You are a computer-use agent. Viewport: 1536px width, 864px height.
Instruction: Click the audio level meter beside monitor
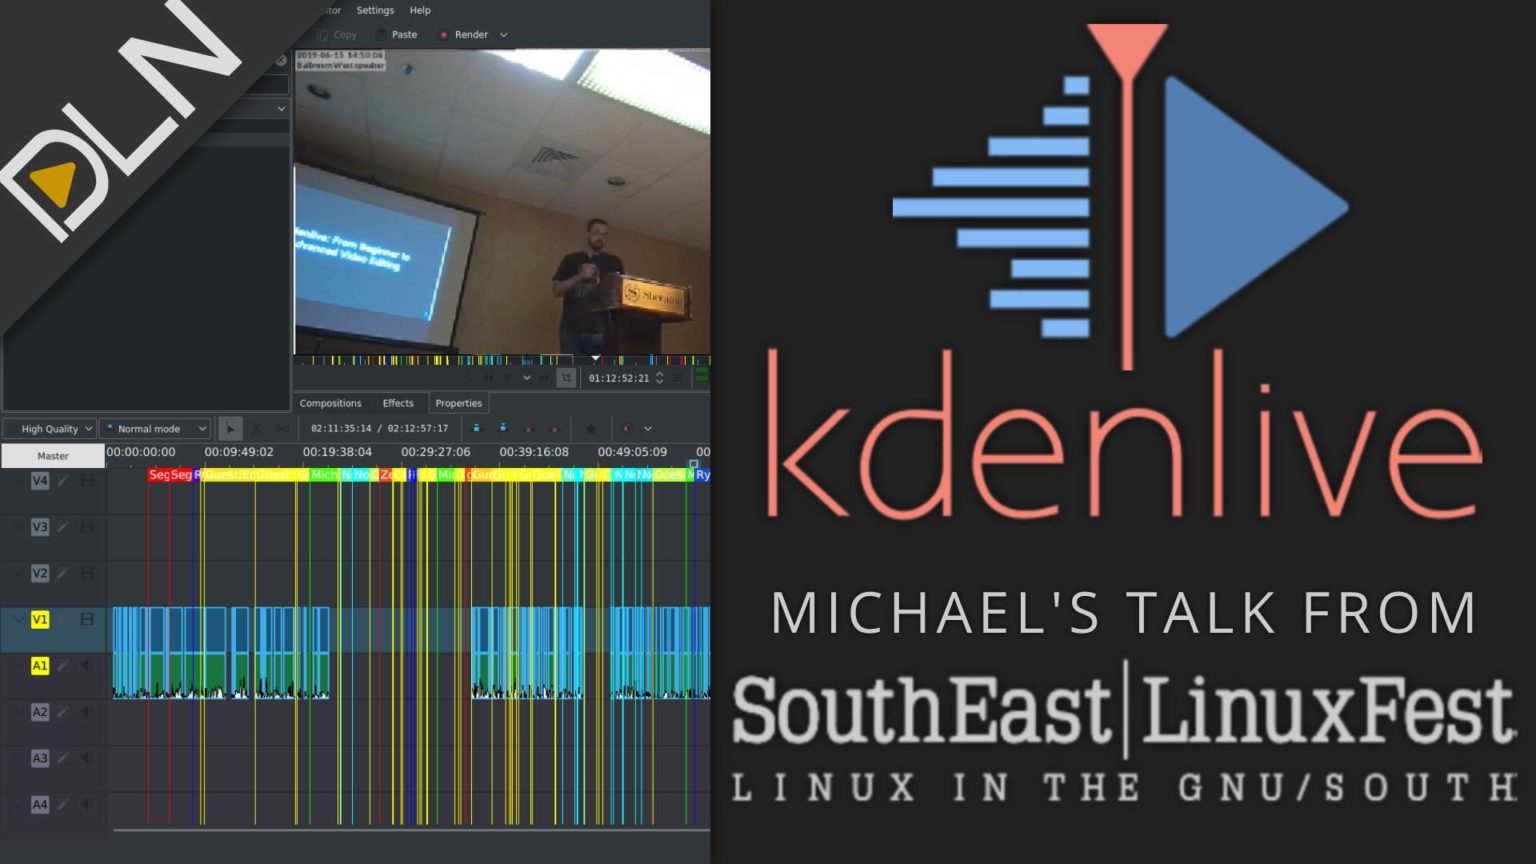tap(702, 377)
